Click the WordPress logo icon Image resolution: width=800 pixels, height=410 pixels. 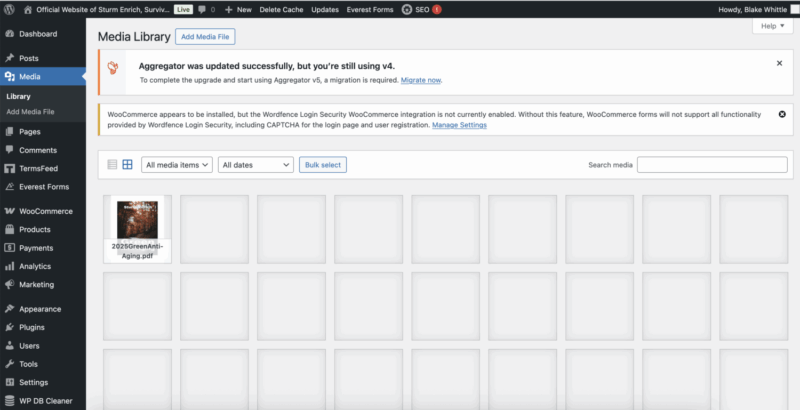[10, 9]
